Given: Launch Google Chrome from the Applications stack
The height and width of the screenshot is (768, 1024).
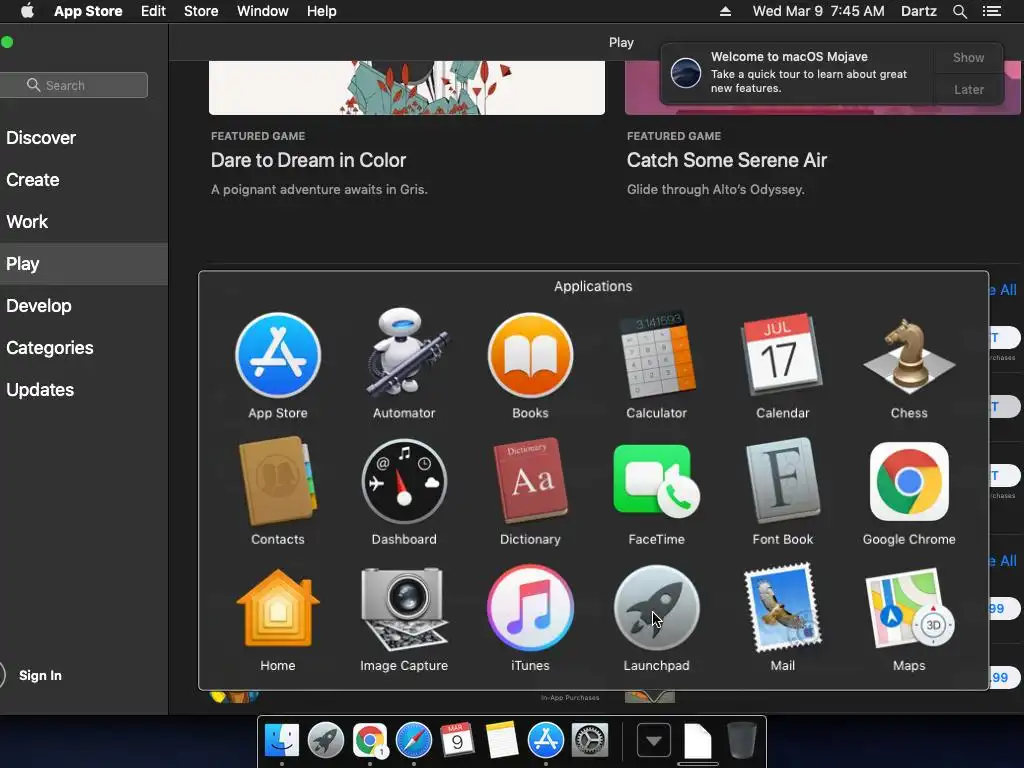Looking at the screenshot, I should tap(909, 481).
